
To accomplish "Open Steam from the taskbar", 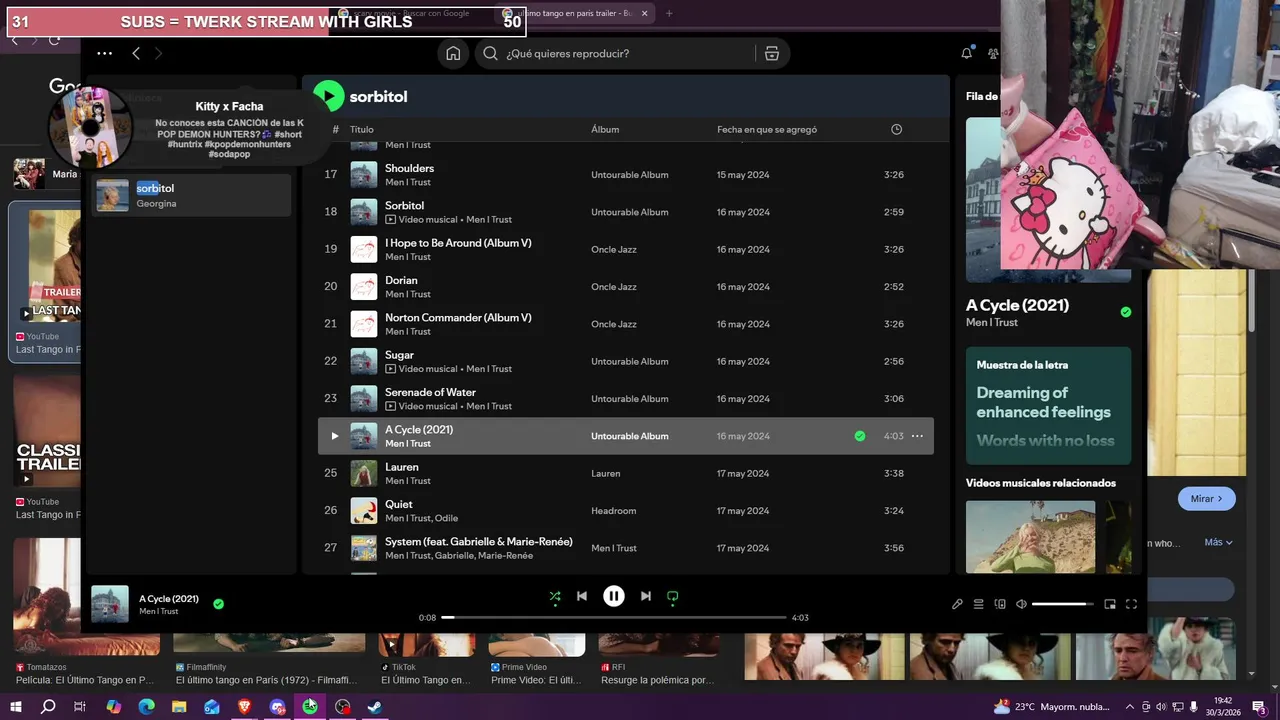I will tap(375, 706).
